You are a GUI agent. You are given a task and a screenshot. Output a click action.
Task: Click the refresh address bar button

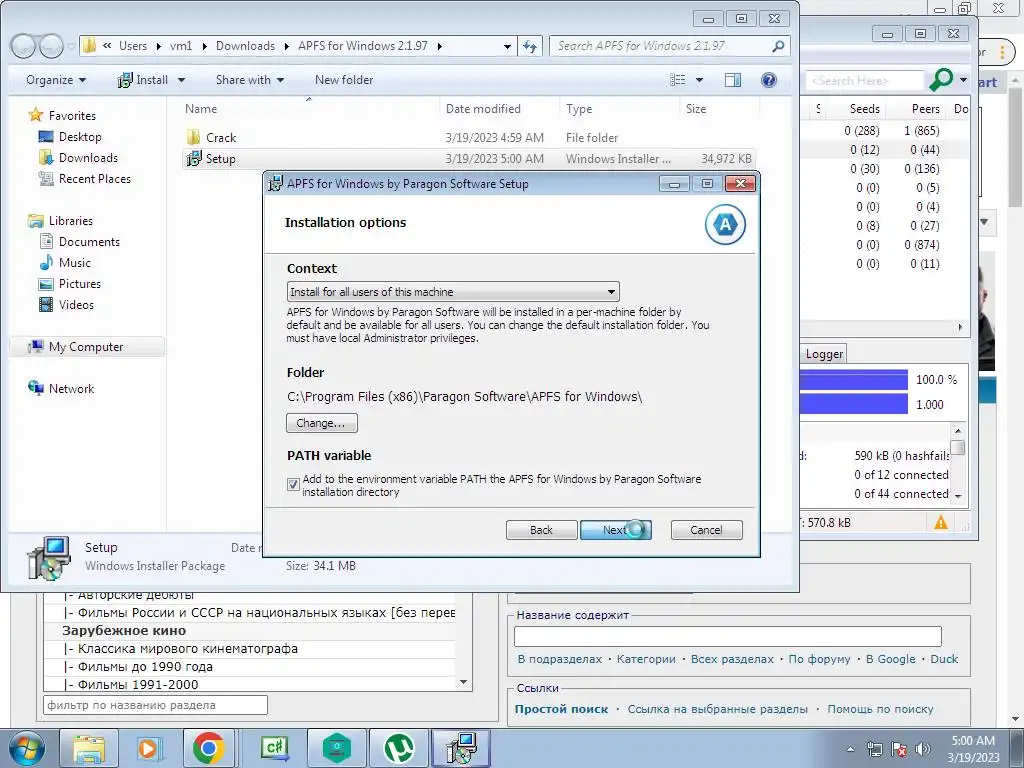(x=530, y=46)
